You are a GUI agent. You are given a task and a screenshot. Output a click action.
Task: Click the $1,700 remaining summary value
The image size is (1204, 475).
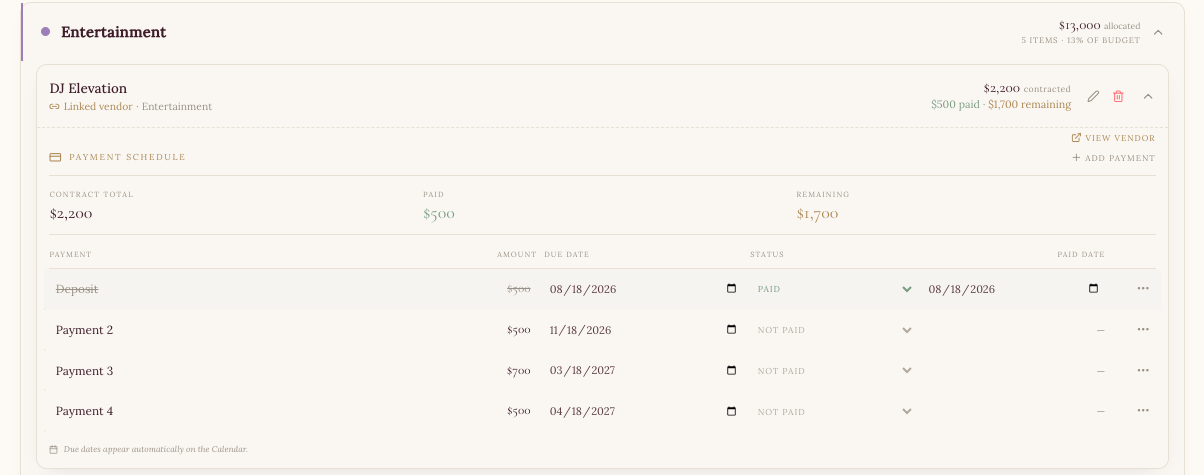[x=817, y=214]
